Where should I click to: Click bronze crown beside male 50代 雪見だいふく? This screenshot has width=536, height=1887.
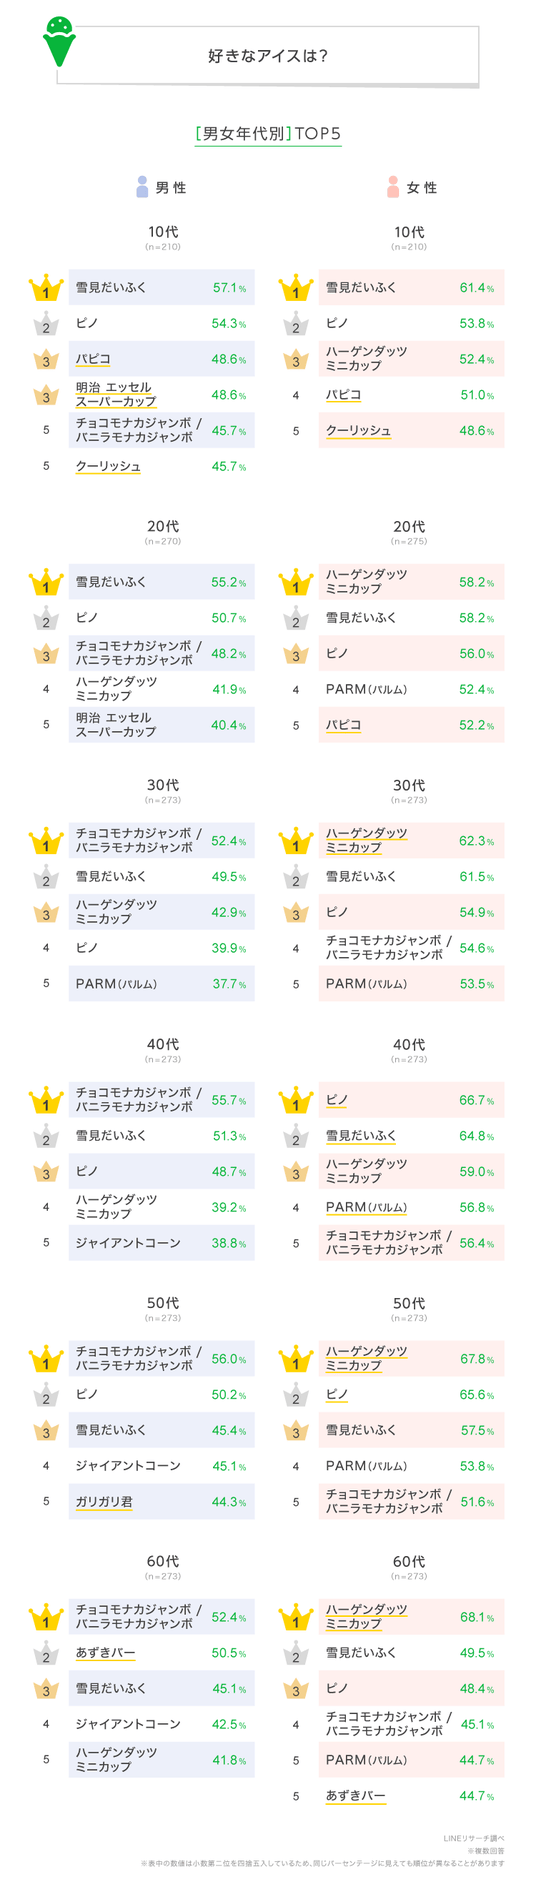pyautogui.click(x=46, y=1431)
